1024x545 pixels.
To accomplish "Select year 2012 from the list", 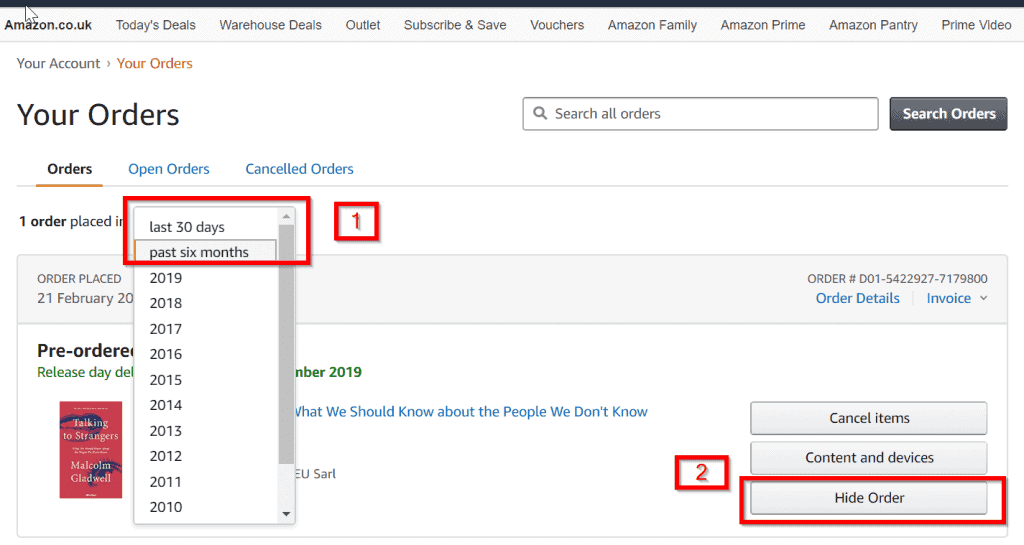I will (x=166, y=456).
